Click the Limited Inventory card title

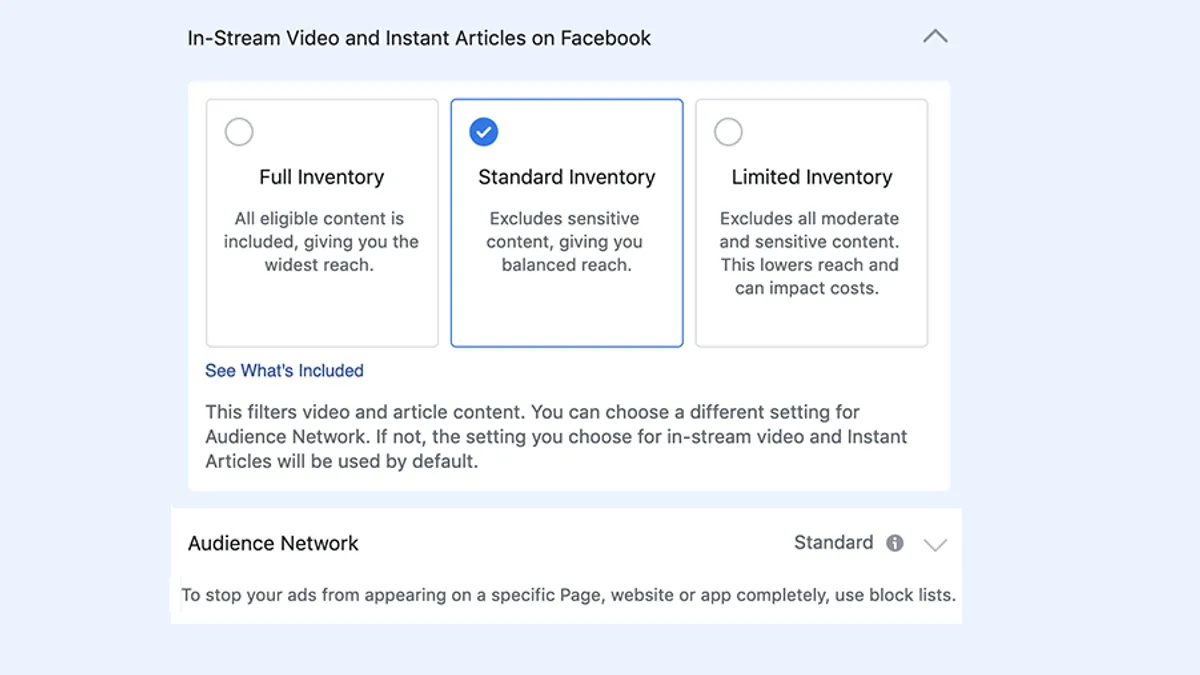pos(812,177)
